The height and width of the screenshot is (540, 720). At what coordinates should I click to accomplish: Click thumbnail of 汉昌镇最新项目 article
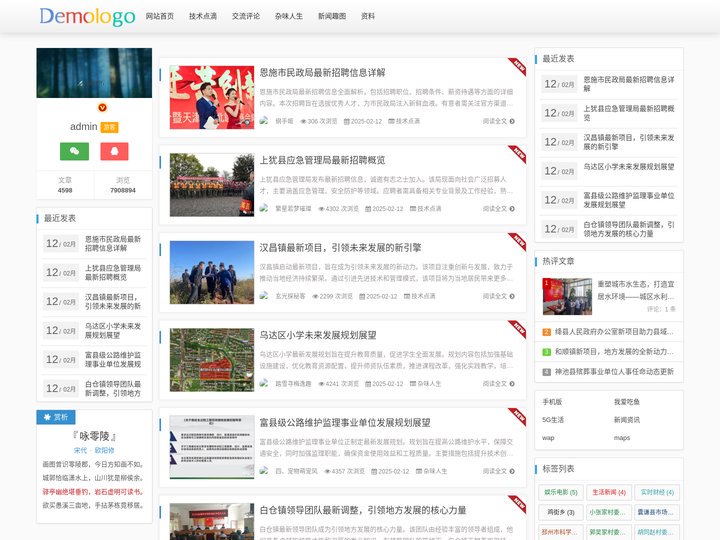point(212,272)
